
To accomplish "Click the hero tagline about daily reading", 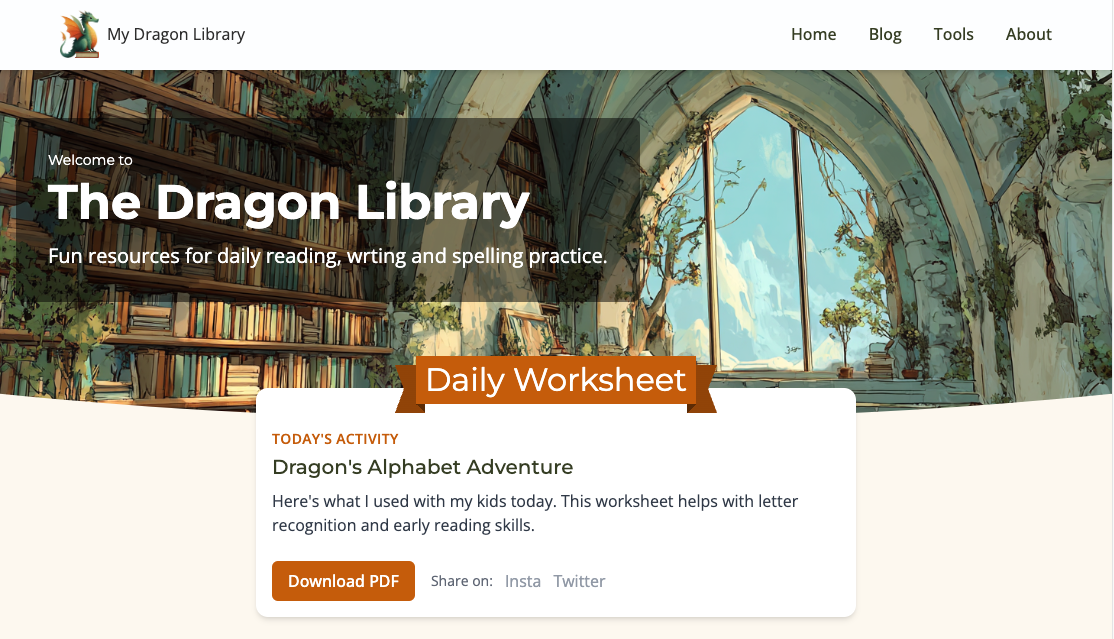I will pos(328,256).
